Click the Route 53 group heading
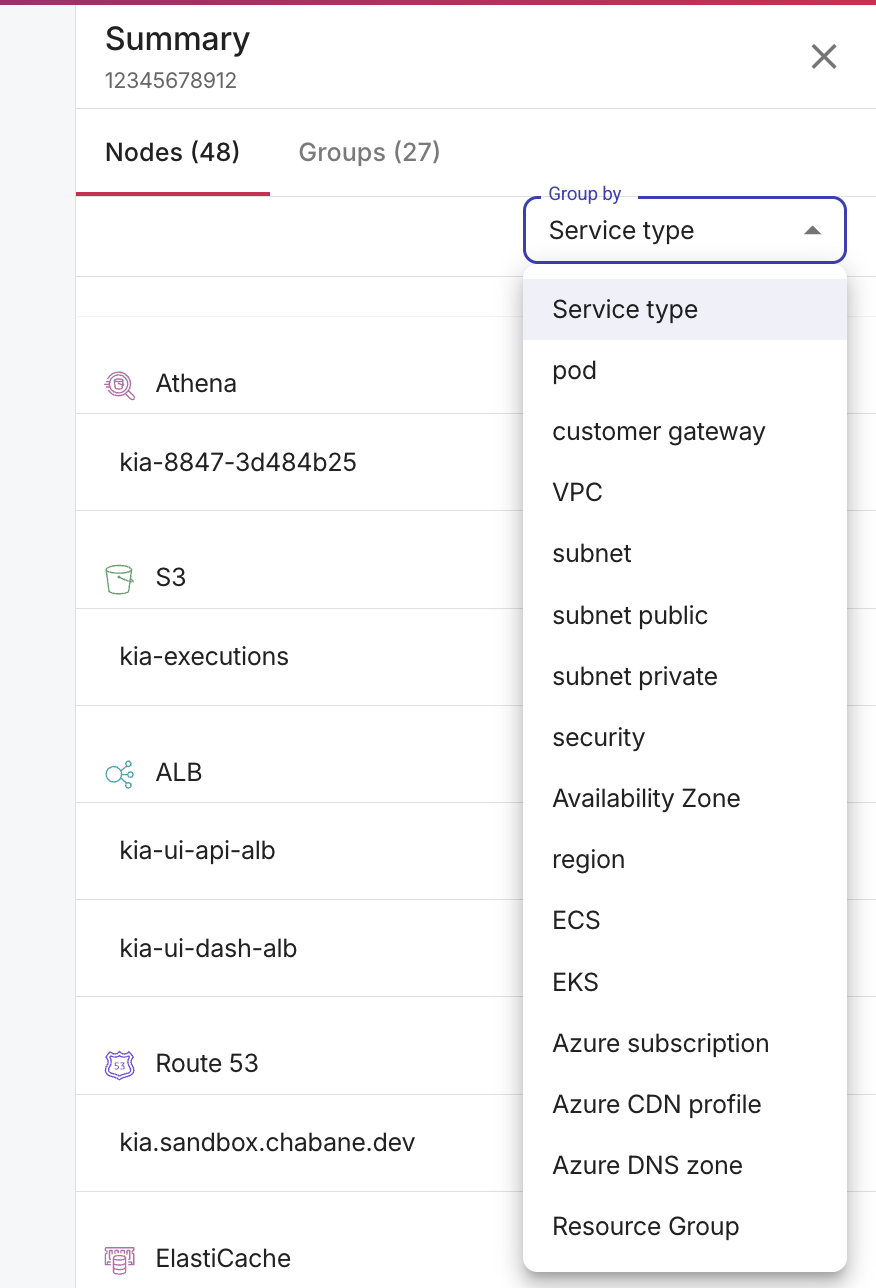The width and height of the screenshot is (876, 1288). click(x=207, y=1064)
